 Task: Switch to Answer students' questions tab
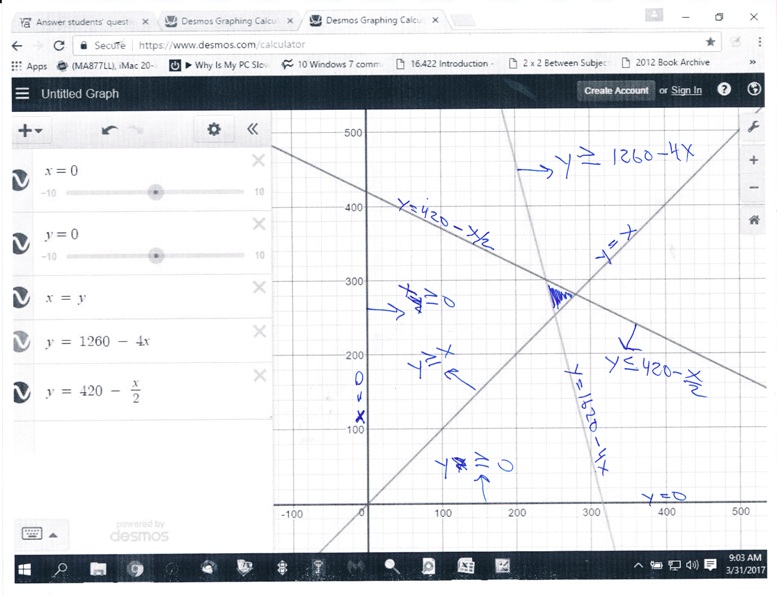click(84, 22)
